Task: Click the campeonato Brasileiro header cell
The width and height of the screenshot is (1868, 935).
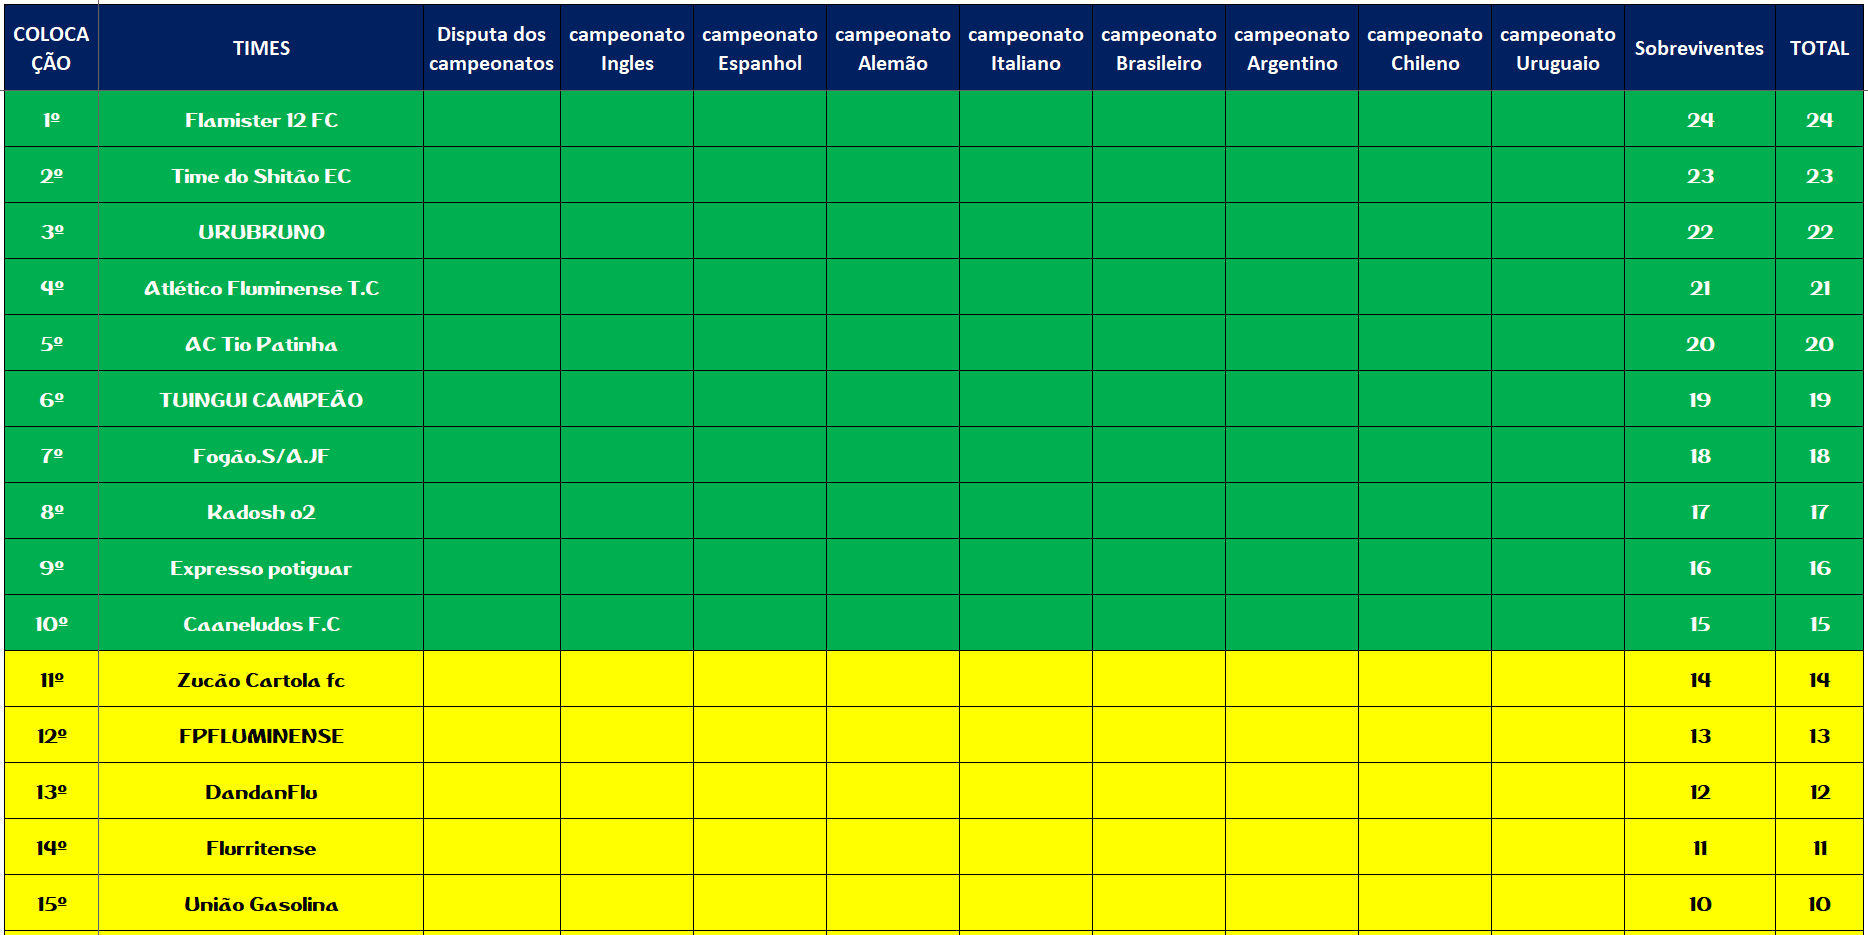Action: (1158, 48)
